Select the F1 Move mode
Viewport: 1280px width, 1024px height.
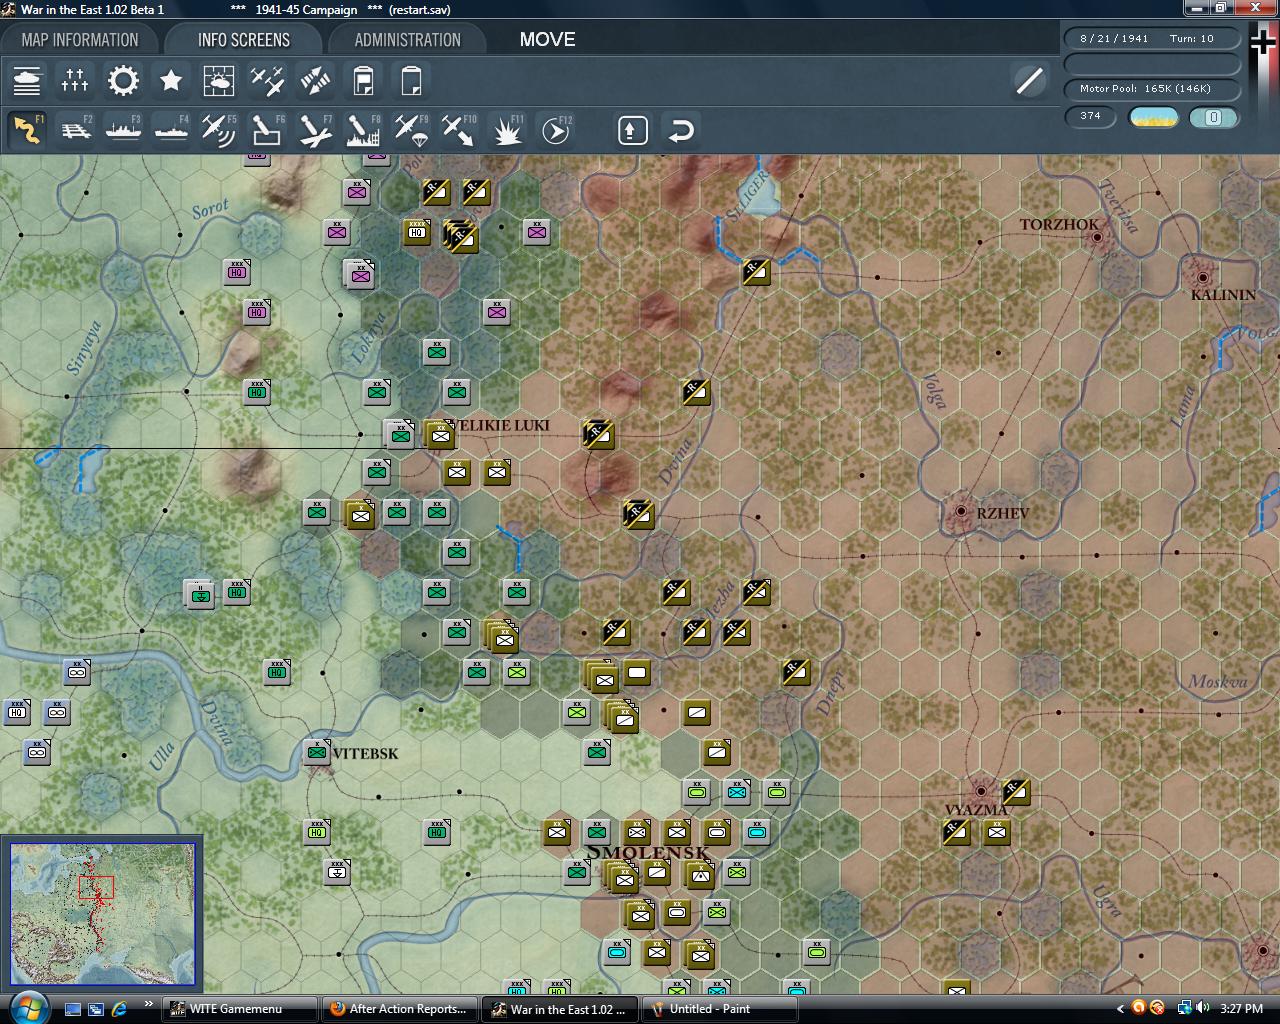click(27, 130)
